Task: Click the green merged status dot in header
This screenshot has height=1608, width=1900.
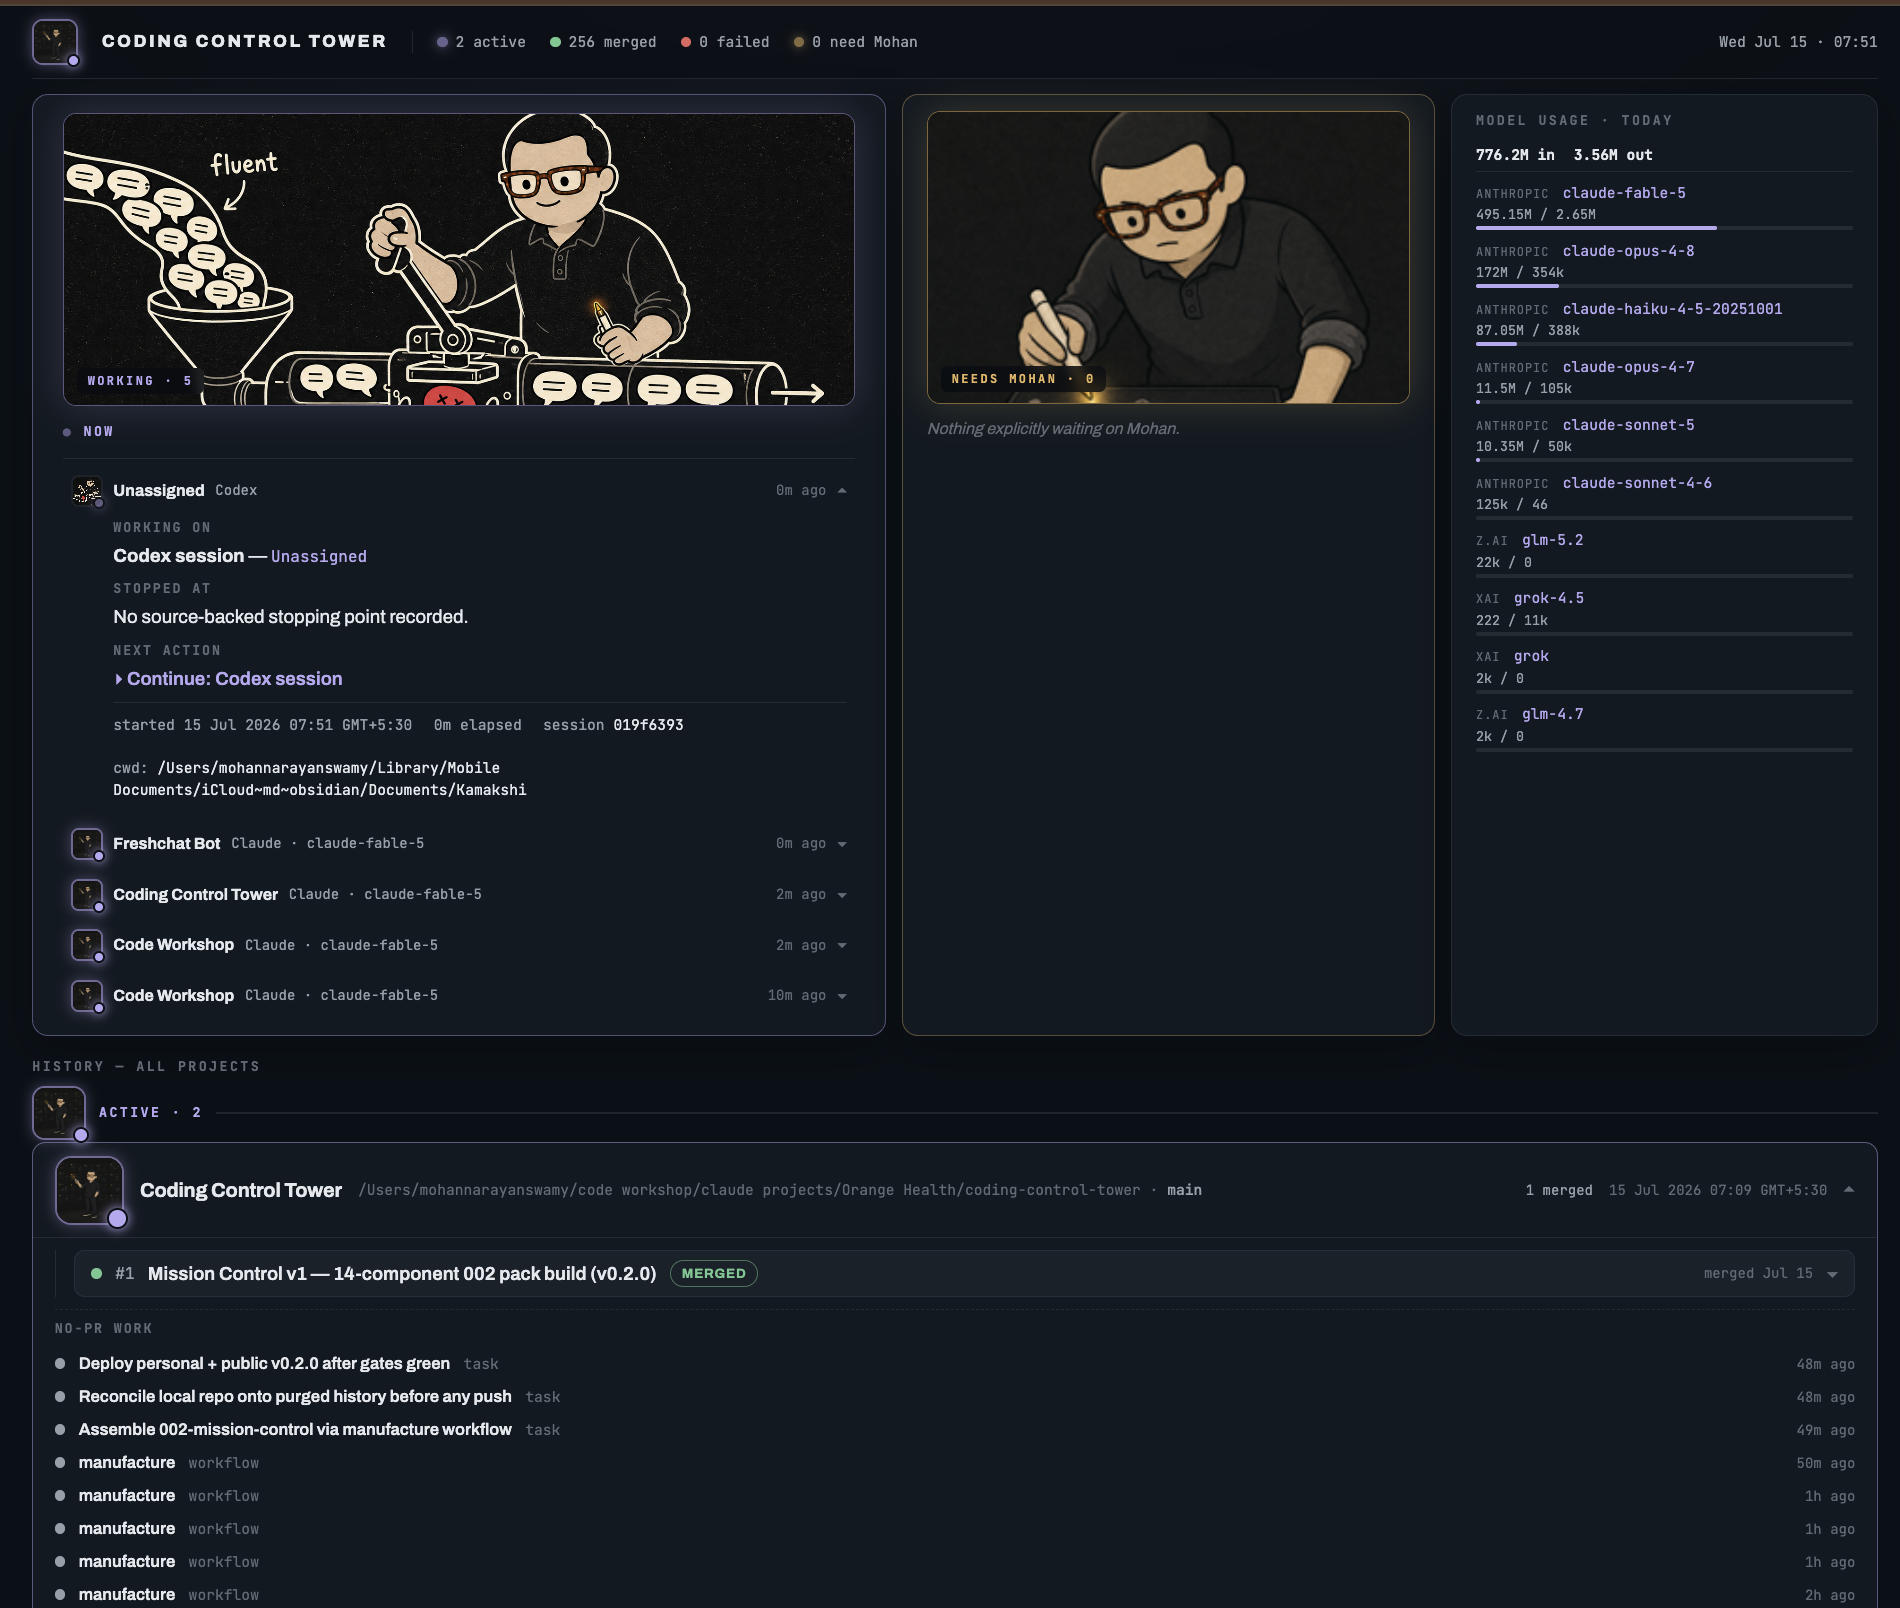Action: (x=555, y=42)
